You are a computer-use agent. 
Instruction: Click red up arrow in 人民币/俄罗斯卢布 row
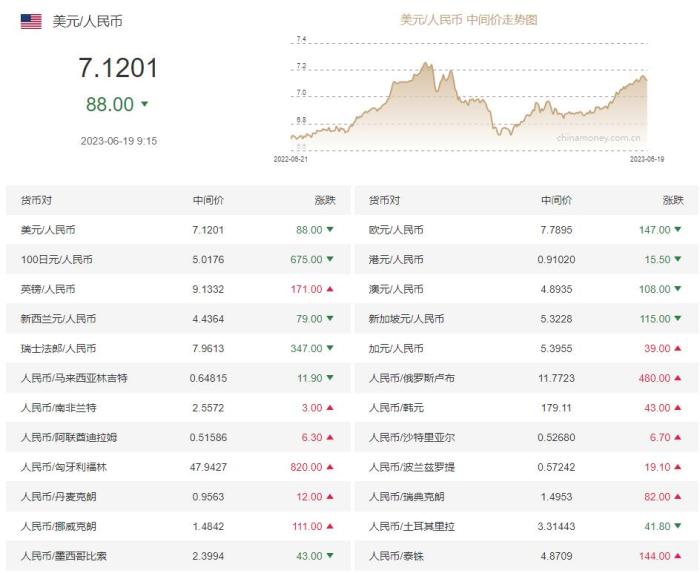(x=678, y=378)
